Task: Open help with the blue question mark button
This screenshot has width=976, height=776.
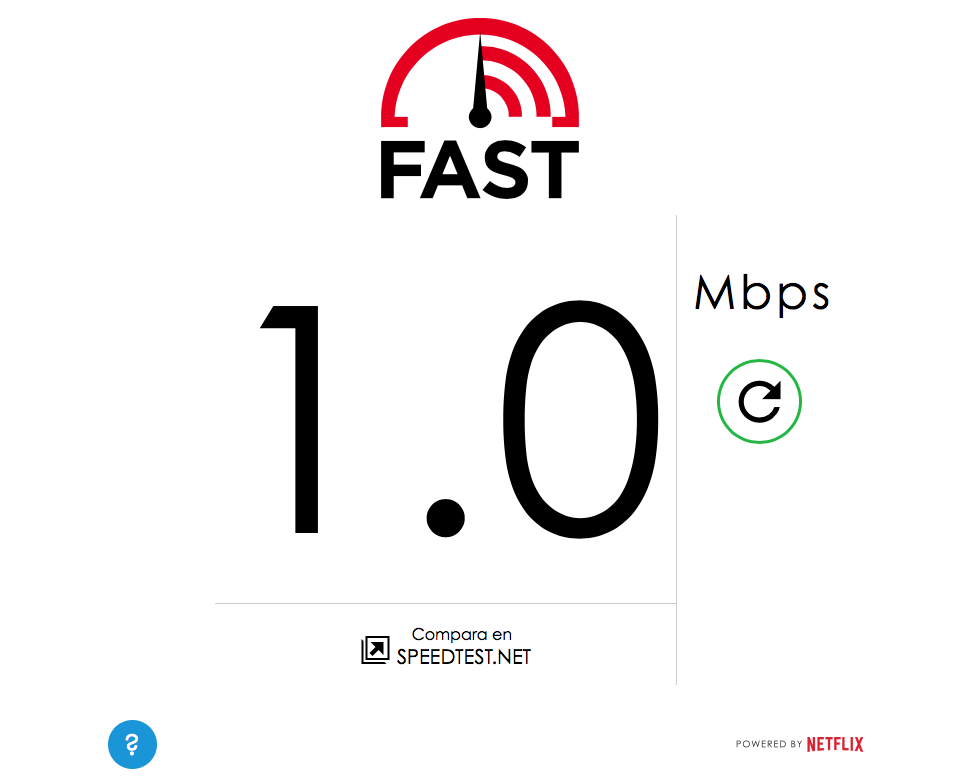Action: pyautogui.click(x=132, y=744)
